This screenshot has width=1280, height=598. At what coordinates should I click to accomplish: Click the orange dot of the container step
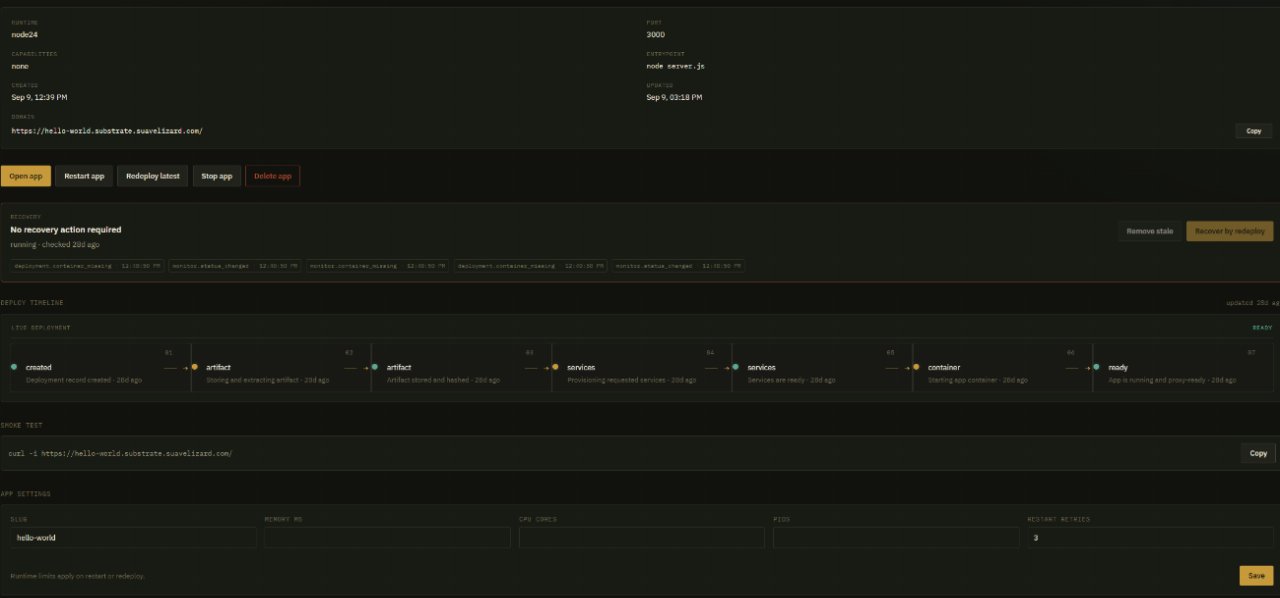coord(916,367)
